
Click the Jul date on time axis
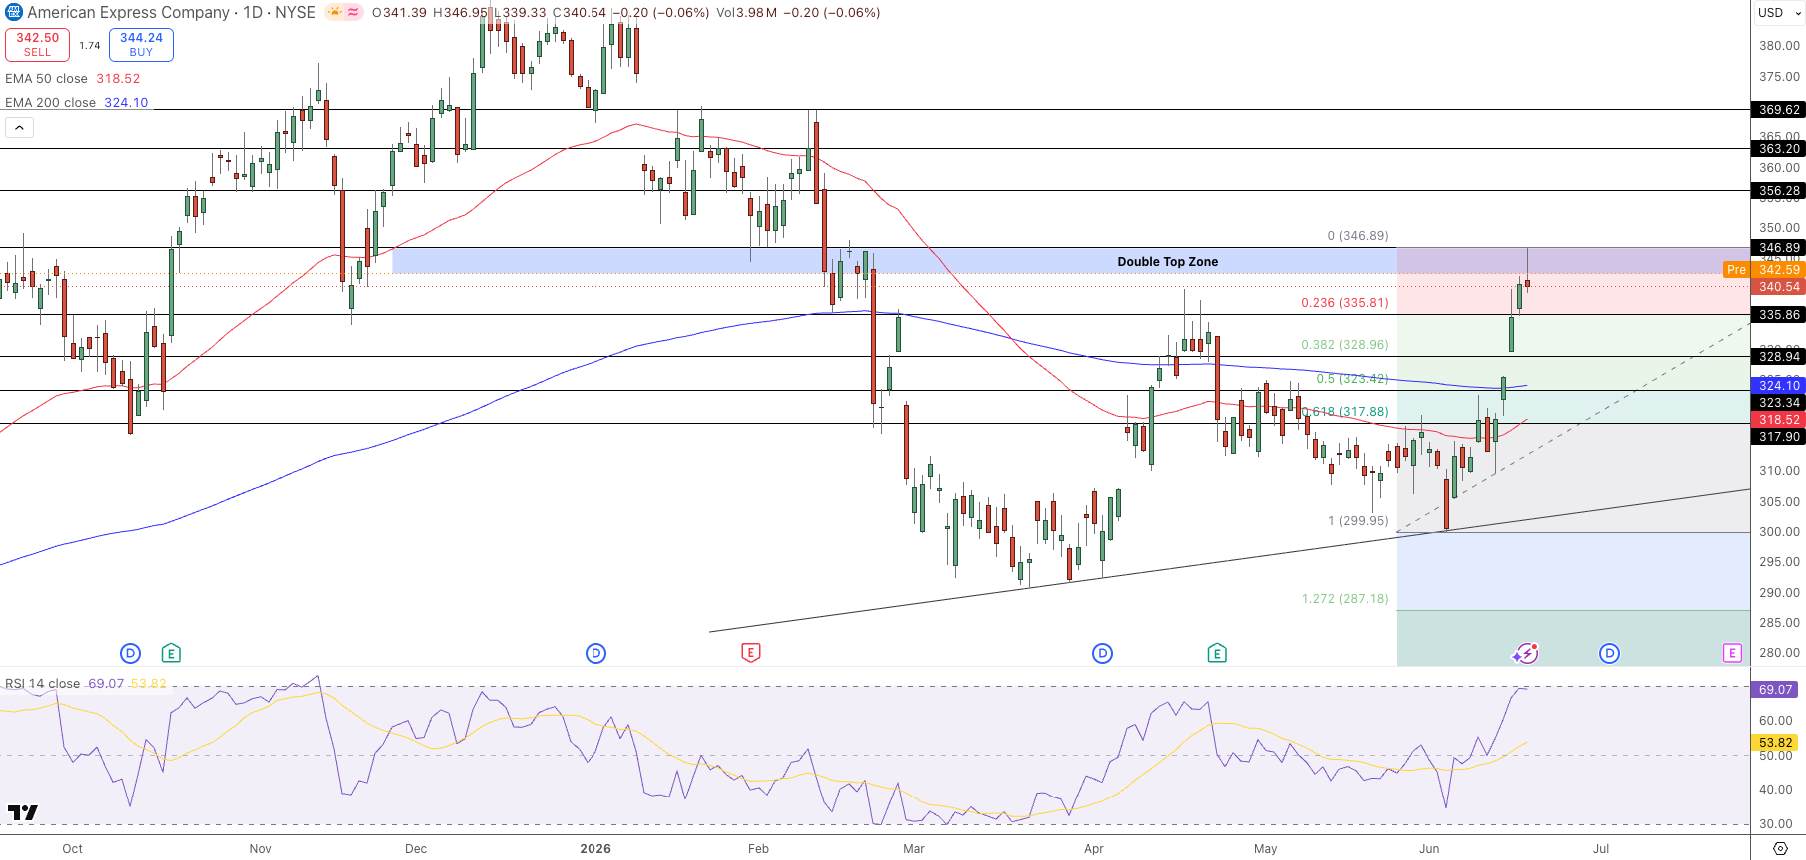point(1601,849)
